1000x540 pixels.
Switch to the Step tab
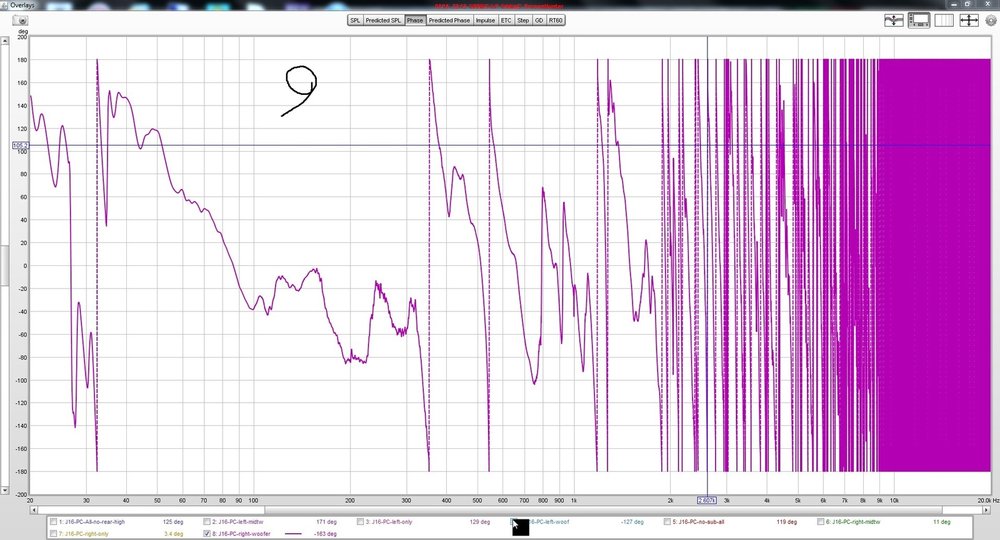coord(523,20)
